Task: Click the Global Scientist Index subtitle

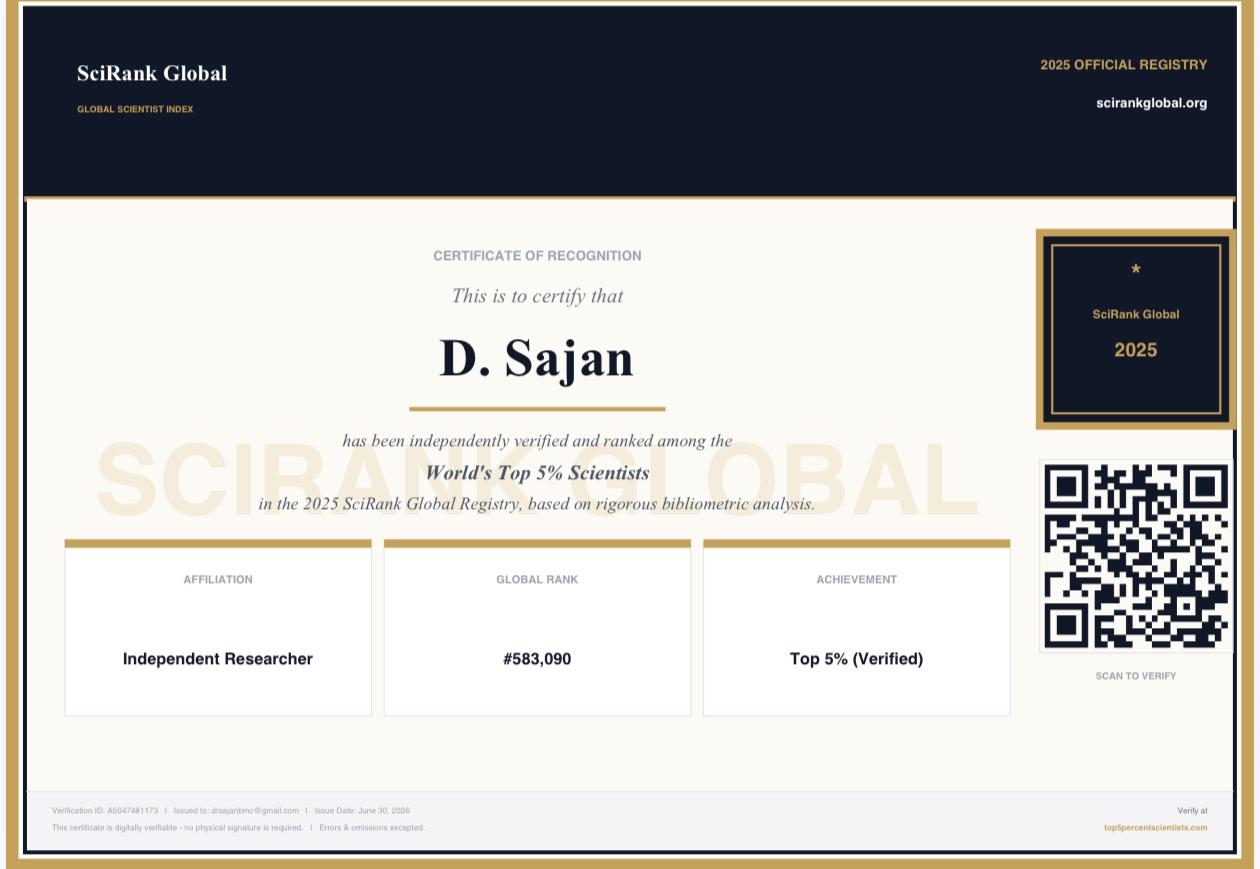Action: click(135, 109)
